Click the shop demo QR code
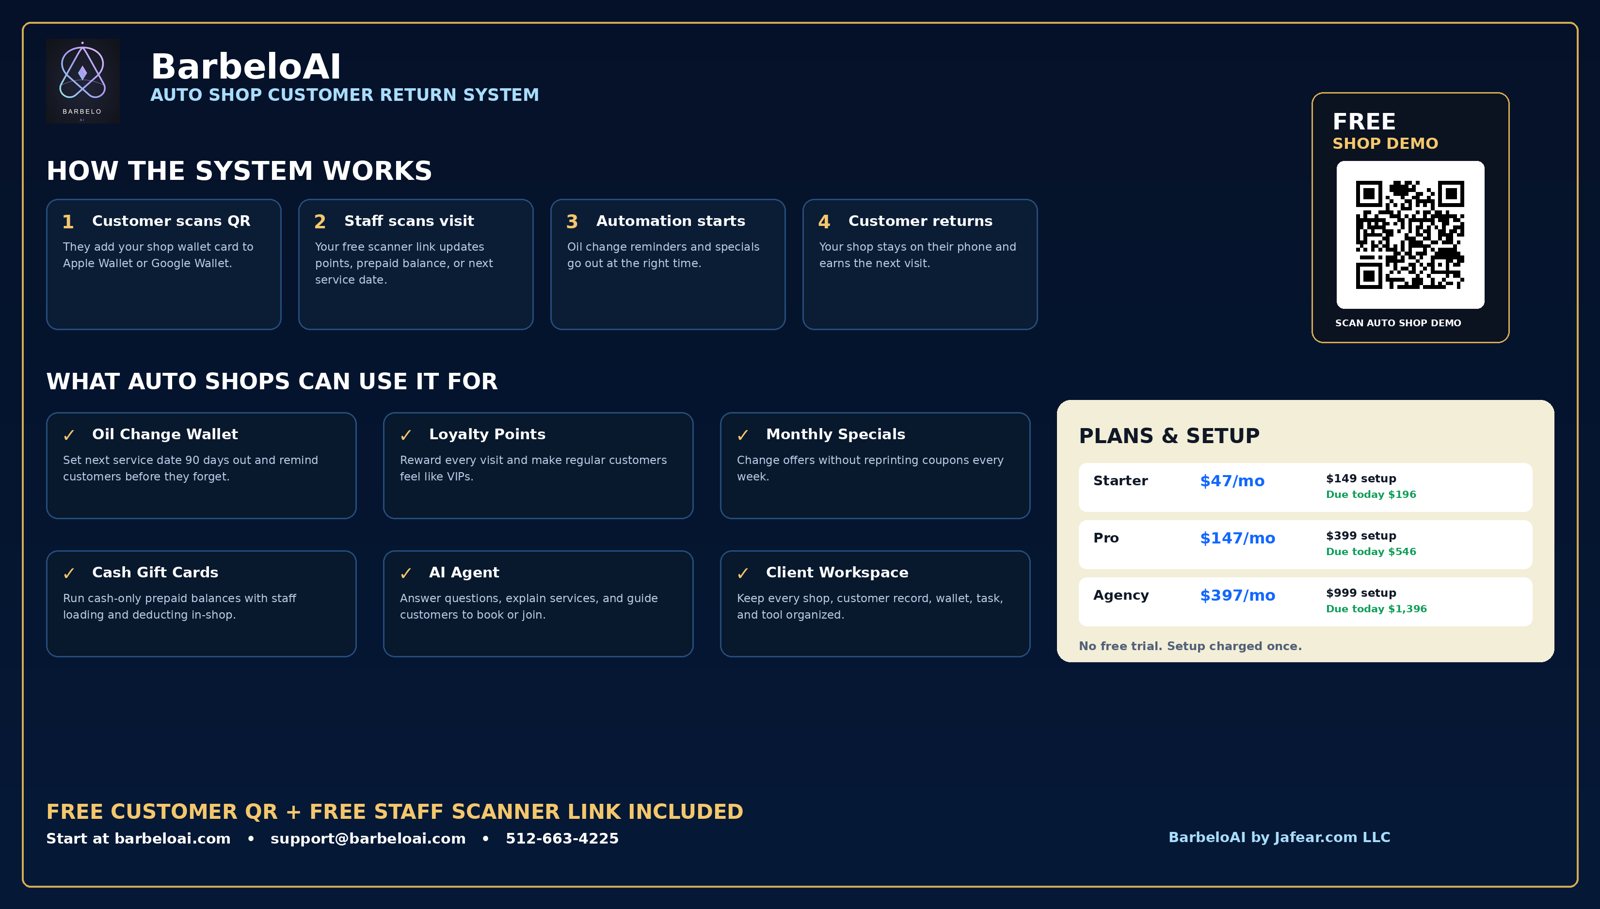 1410,235
